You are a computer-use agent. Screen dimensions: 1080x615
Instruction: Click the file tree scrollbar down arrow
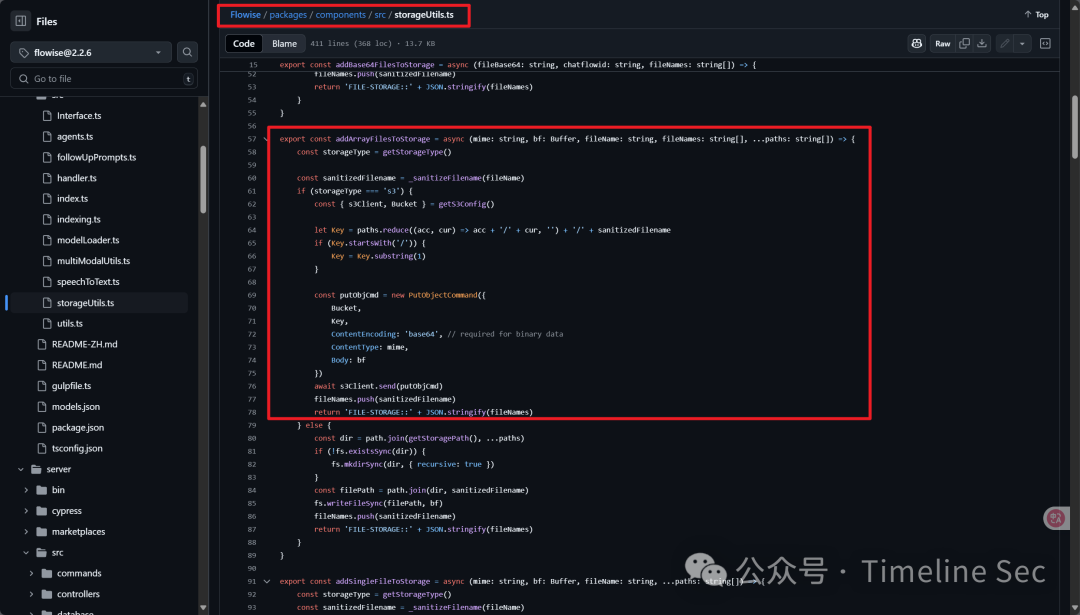point(203,607)
